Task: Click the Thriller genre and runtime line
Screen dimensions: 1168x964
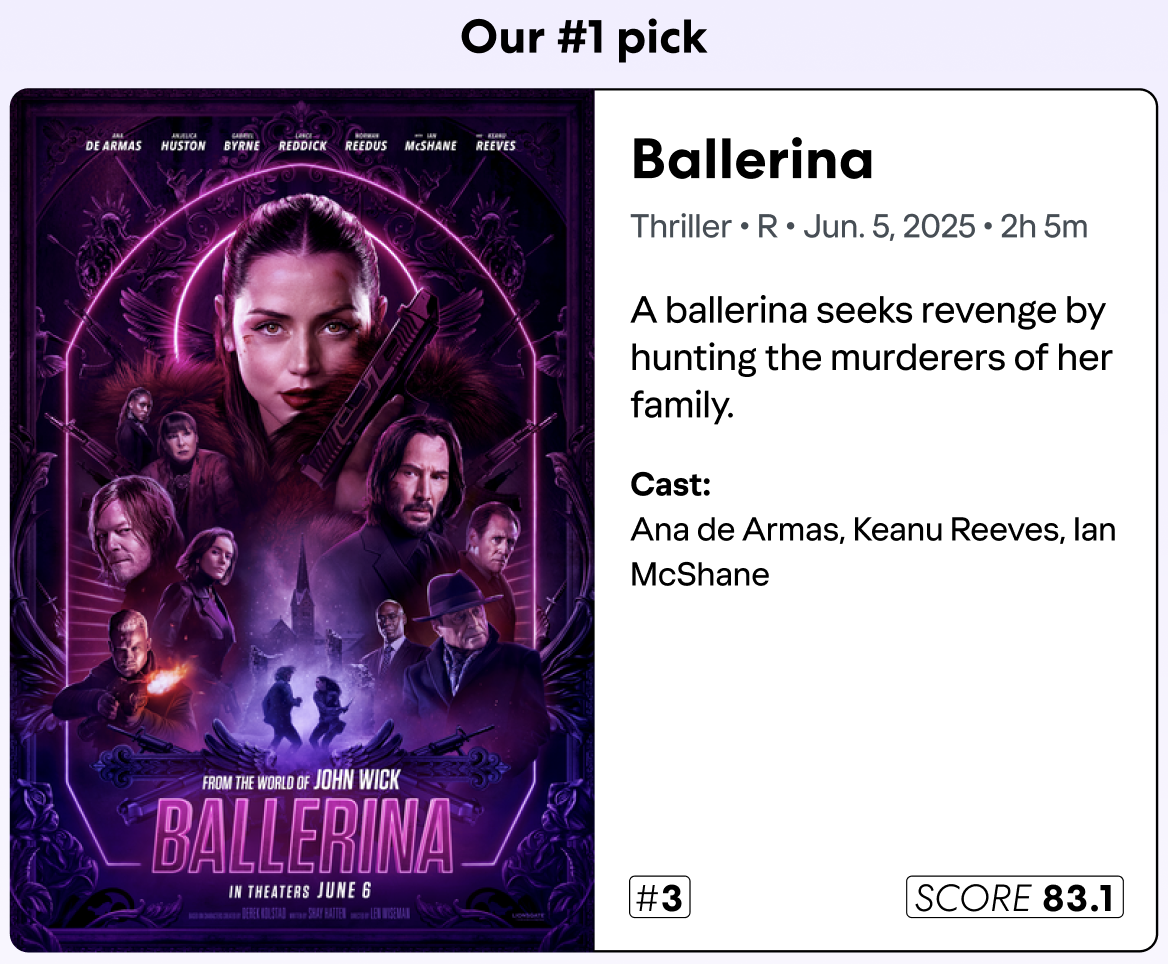Action: [x=858, y=227]
